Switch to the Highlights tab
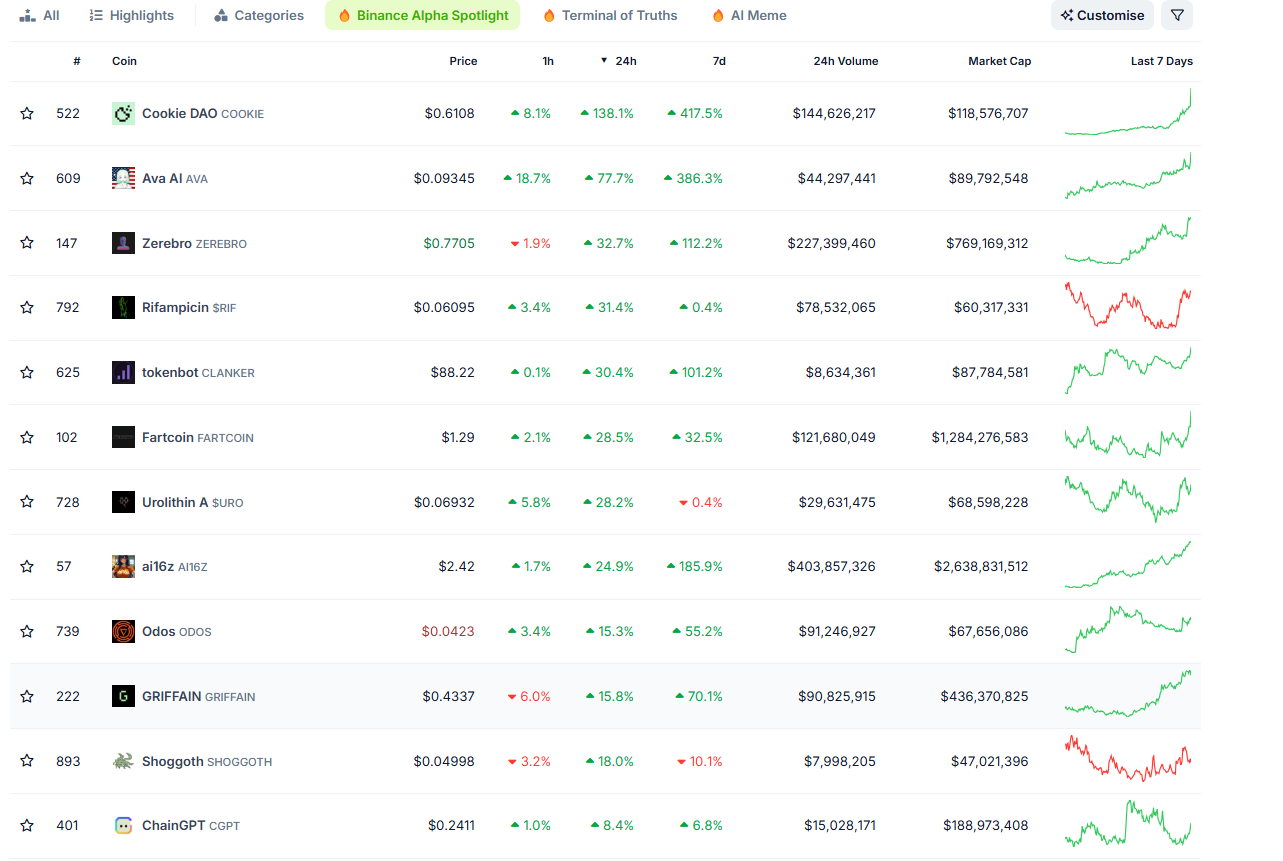This screenshot has width=1283, height=861. point(131,15)
